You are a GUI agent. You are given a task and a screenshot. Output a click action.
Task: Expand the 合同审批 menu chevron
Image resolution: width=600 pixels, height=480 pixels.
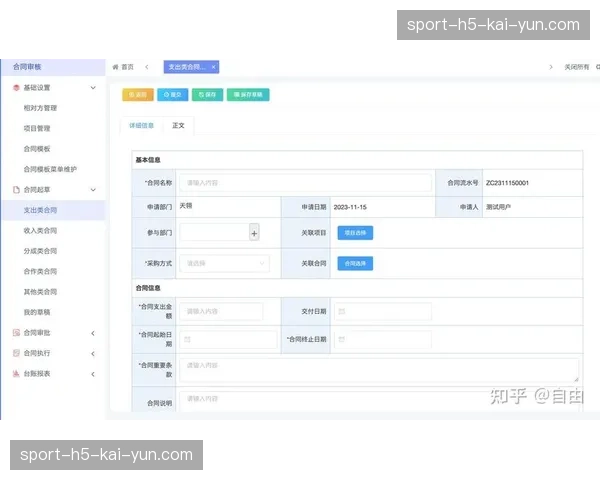[93, 333]
